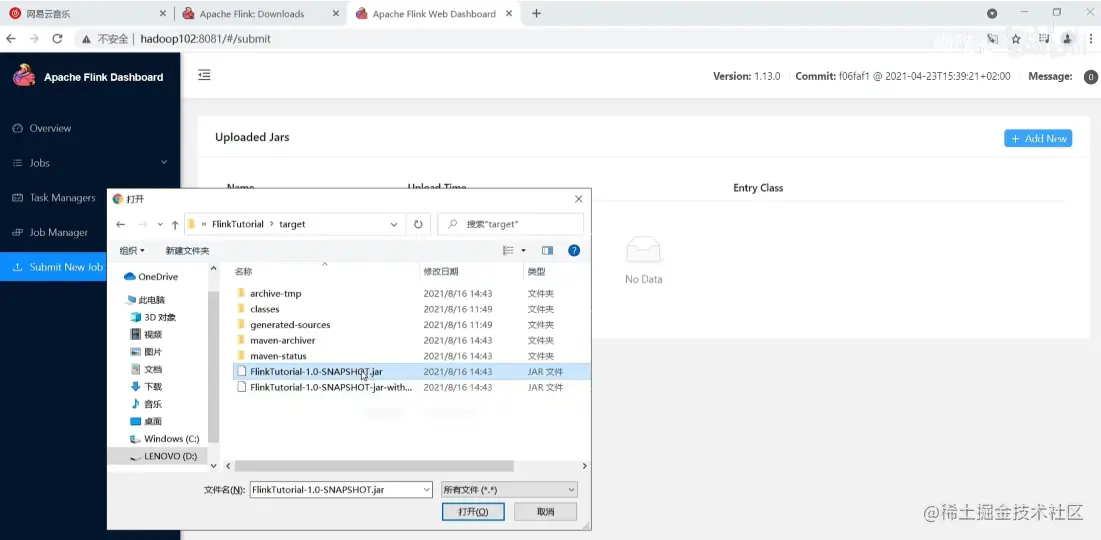Select Submit New Job menu item

pyautogui.click(x=53, y=267)
